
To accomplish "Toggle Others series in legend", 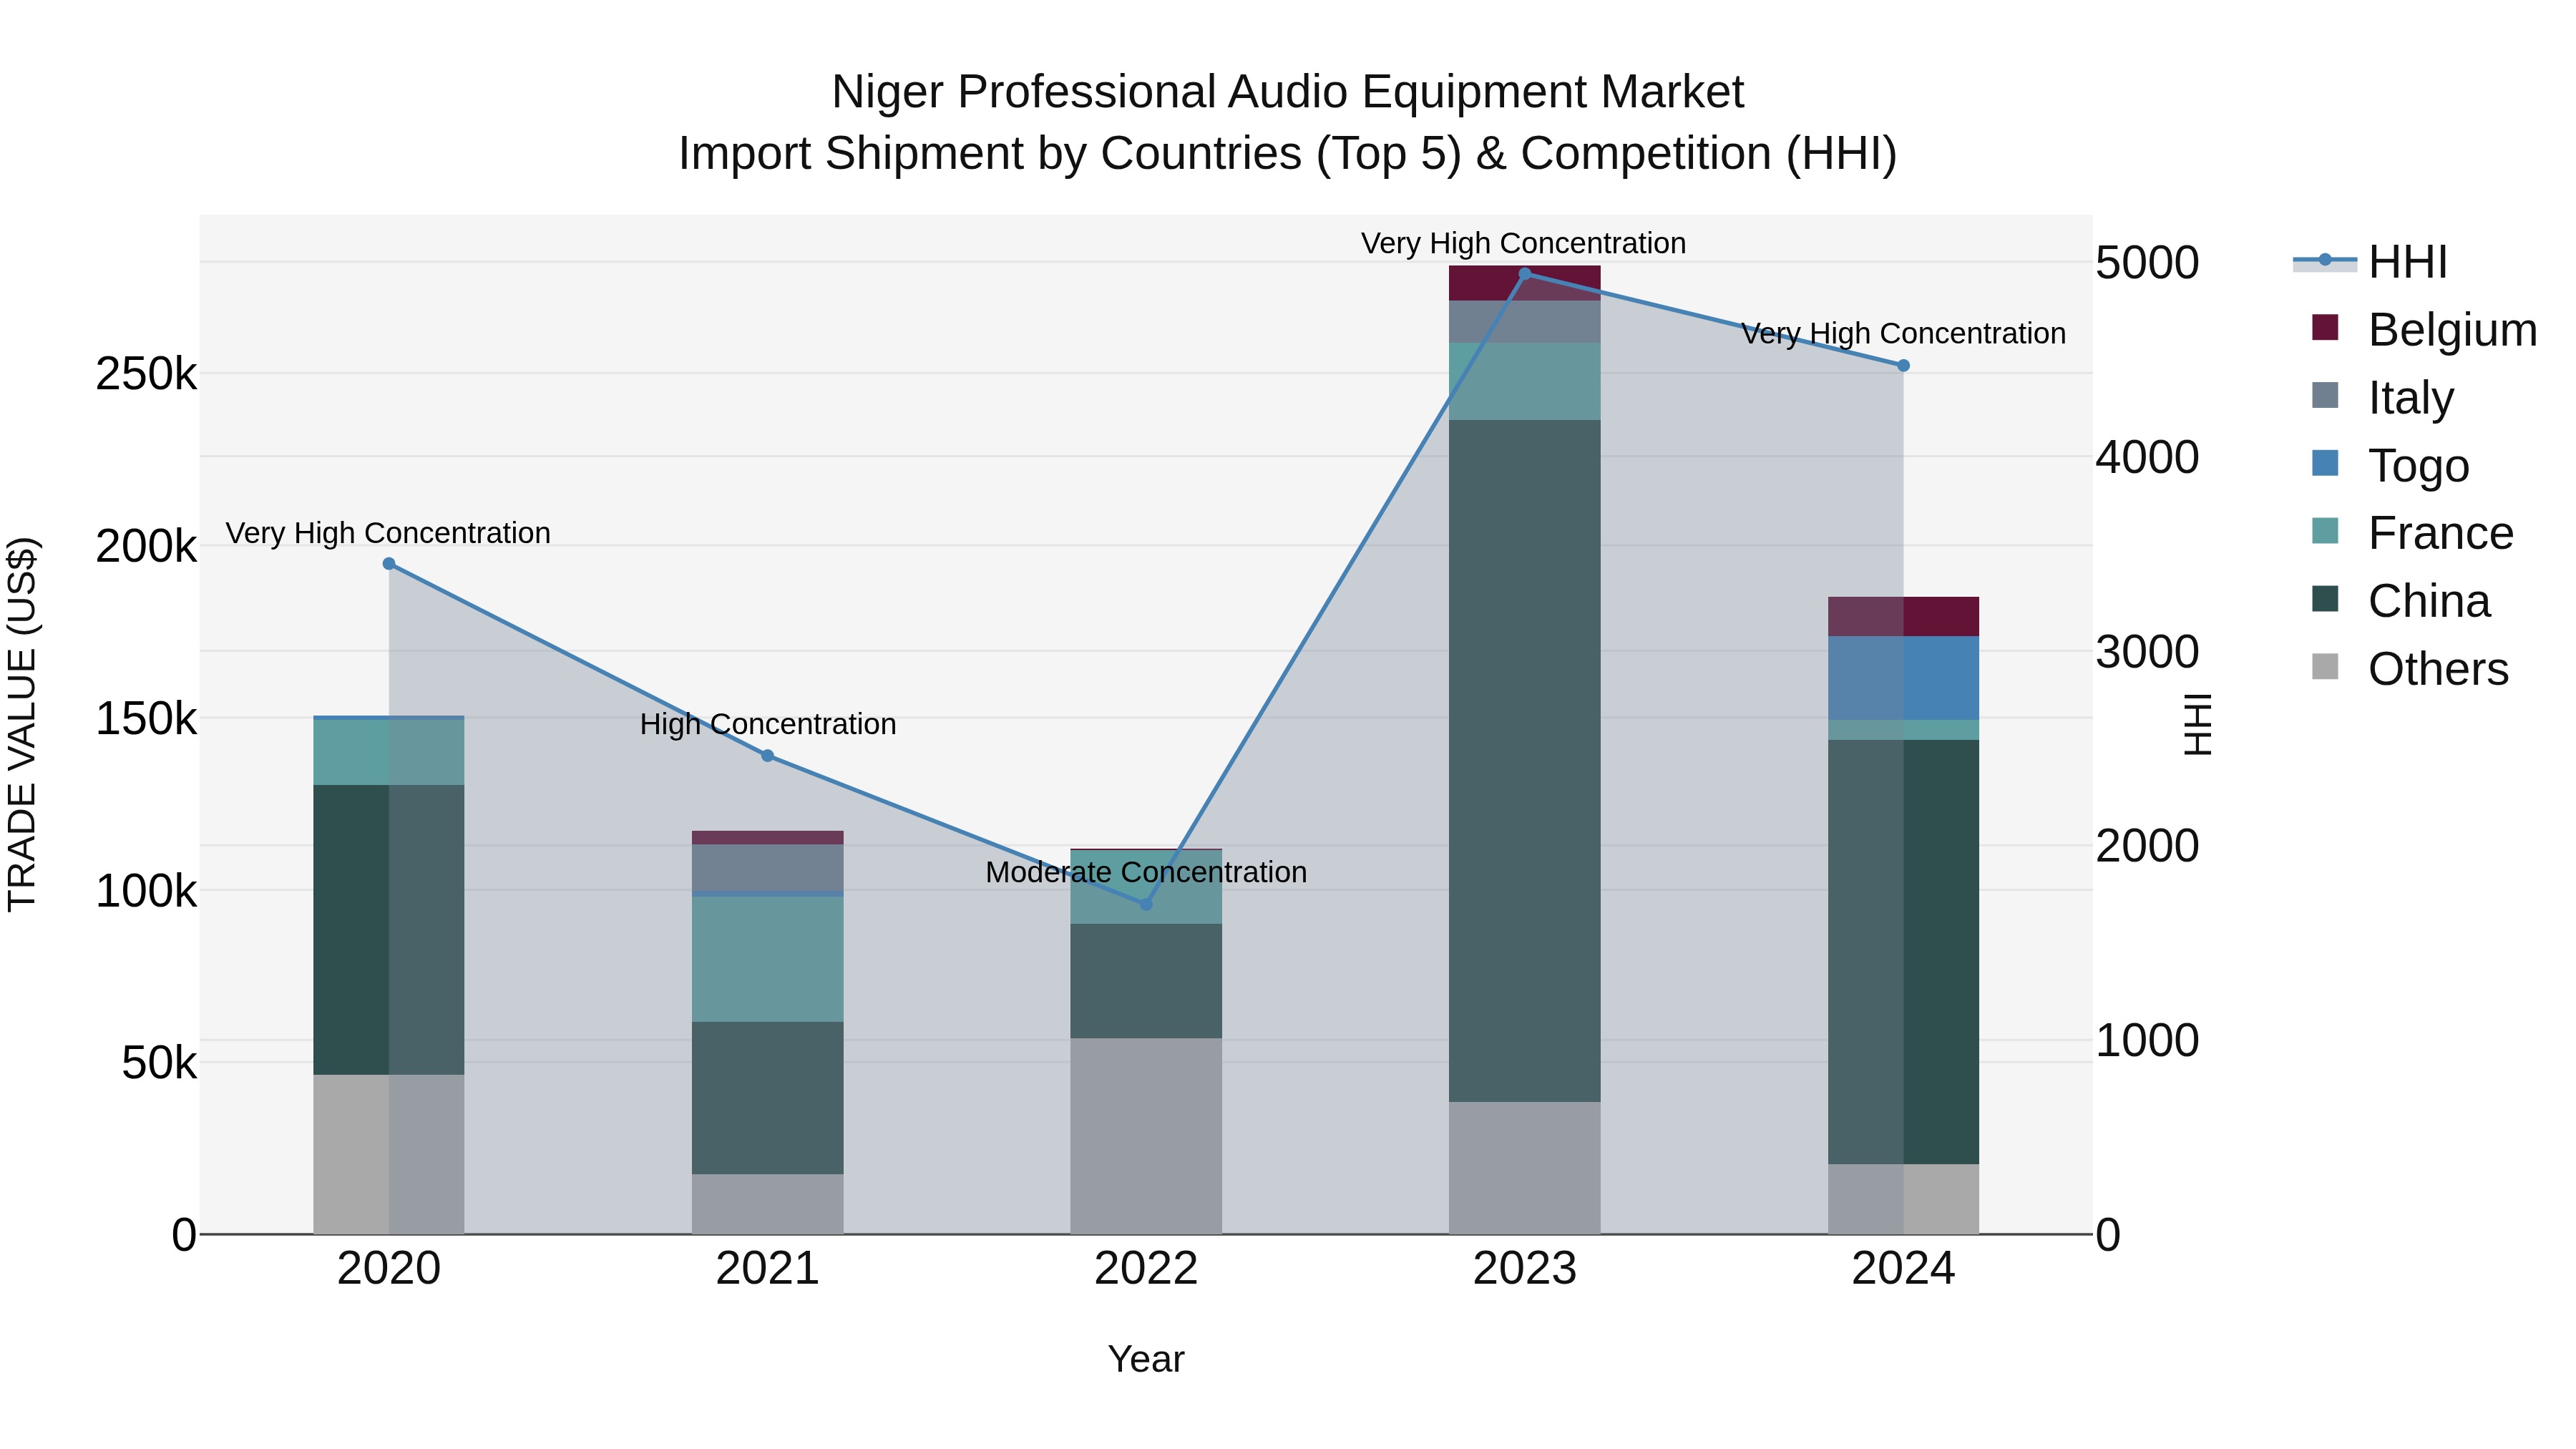I will point(2410,669).
